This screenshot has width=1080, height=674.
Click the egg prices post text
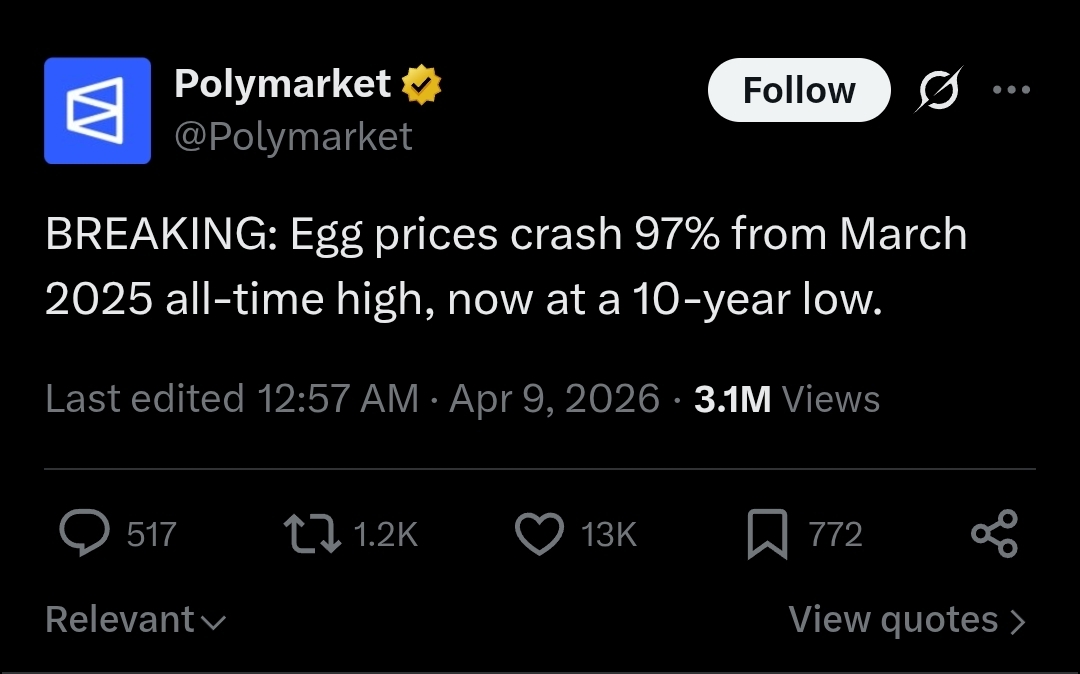[506, 266]
